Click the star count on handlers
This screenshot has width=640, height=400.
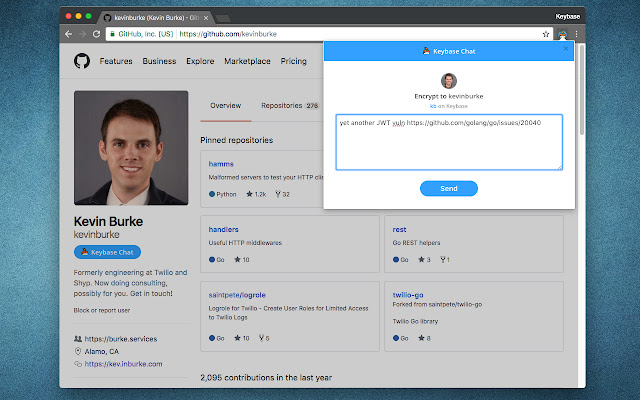click(242, 260)
